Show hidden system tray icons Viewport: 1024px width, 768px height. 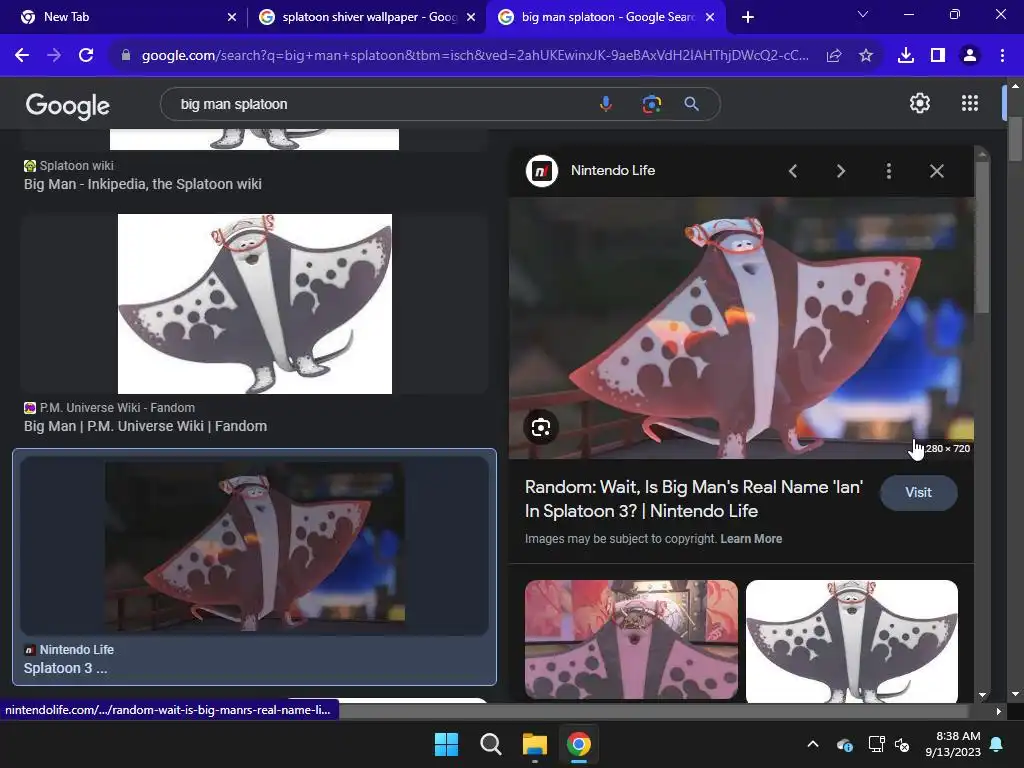coord(812,744)
